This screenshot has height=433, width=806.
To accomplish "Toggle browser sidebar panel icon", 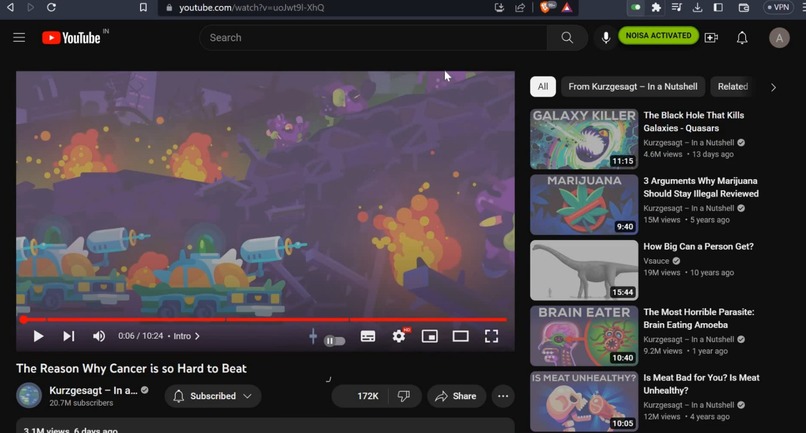I will [718, 7].
